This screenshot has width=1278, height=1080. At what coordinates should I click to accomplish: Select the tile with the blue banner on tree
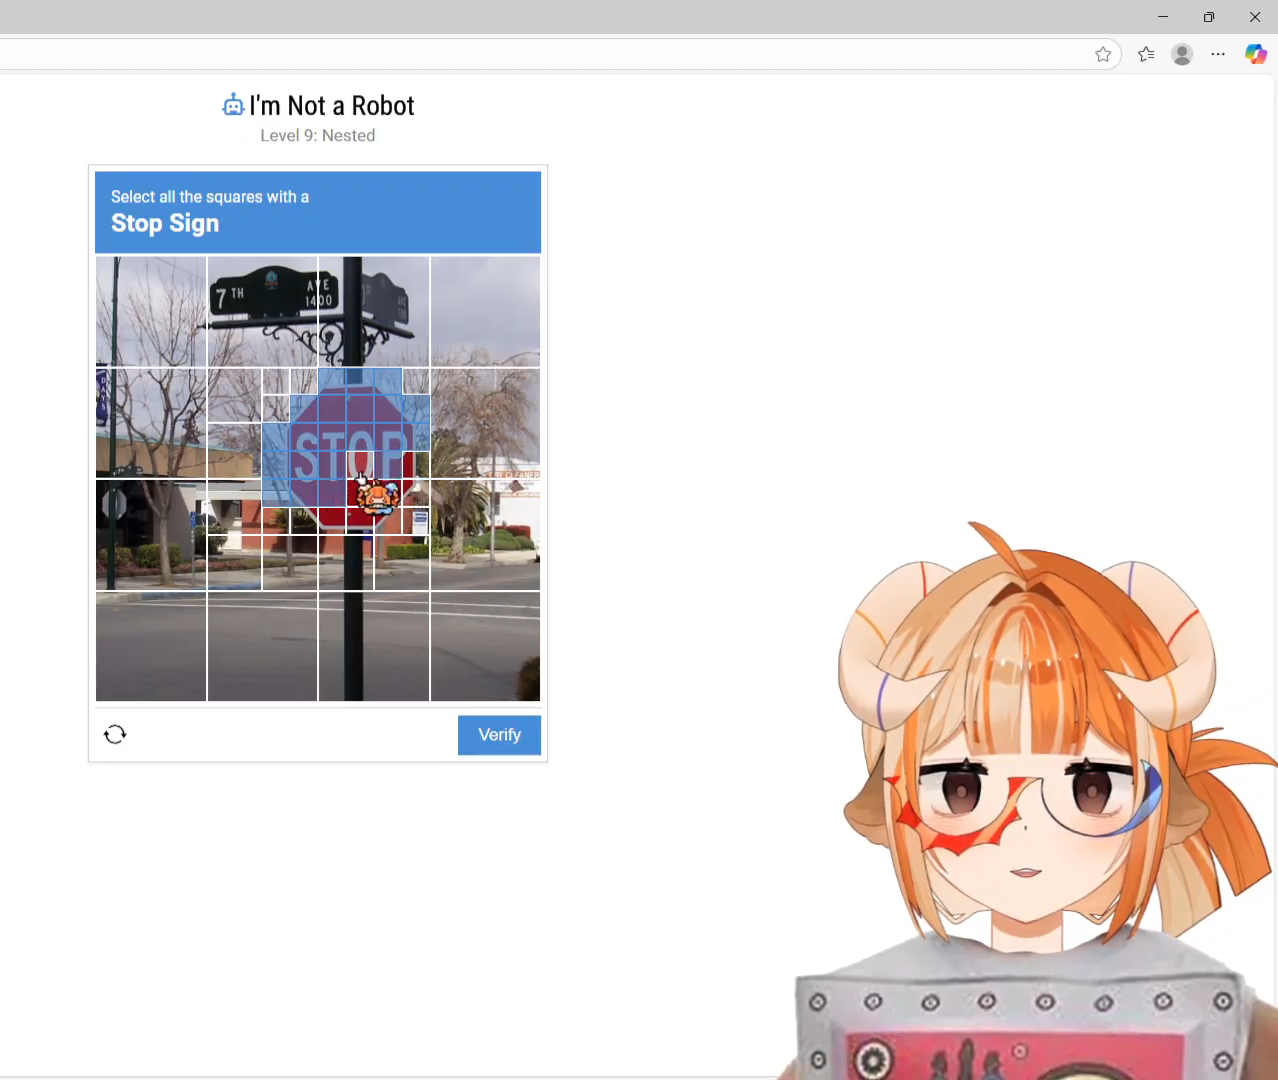(x=151, y=423)
